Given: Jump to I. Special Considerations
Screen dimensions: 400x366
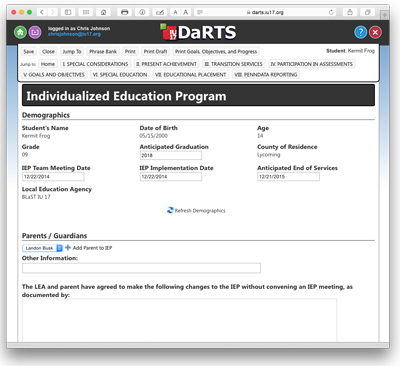Looking at the screenshot, I should tap(96, 64).
